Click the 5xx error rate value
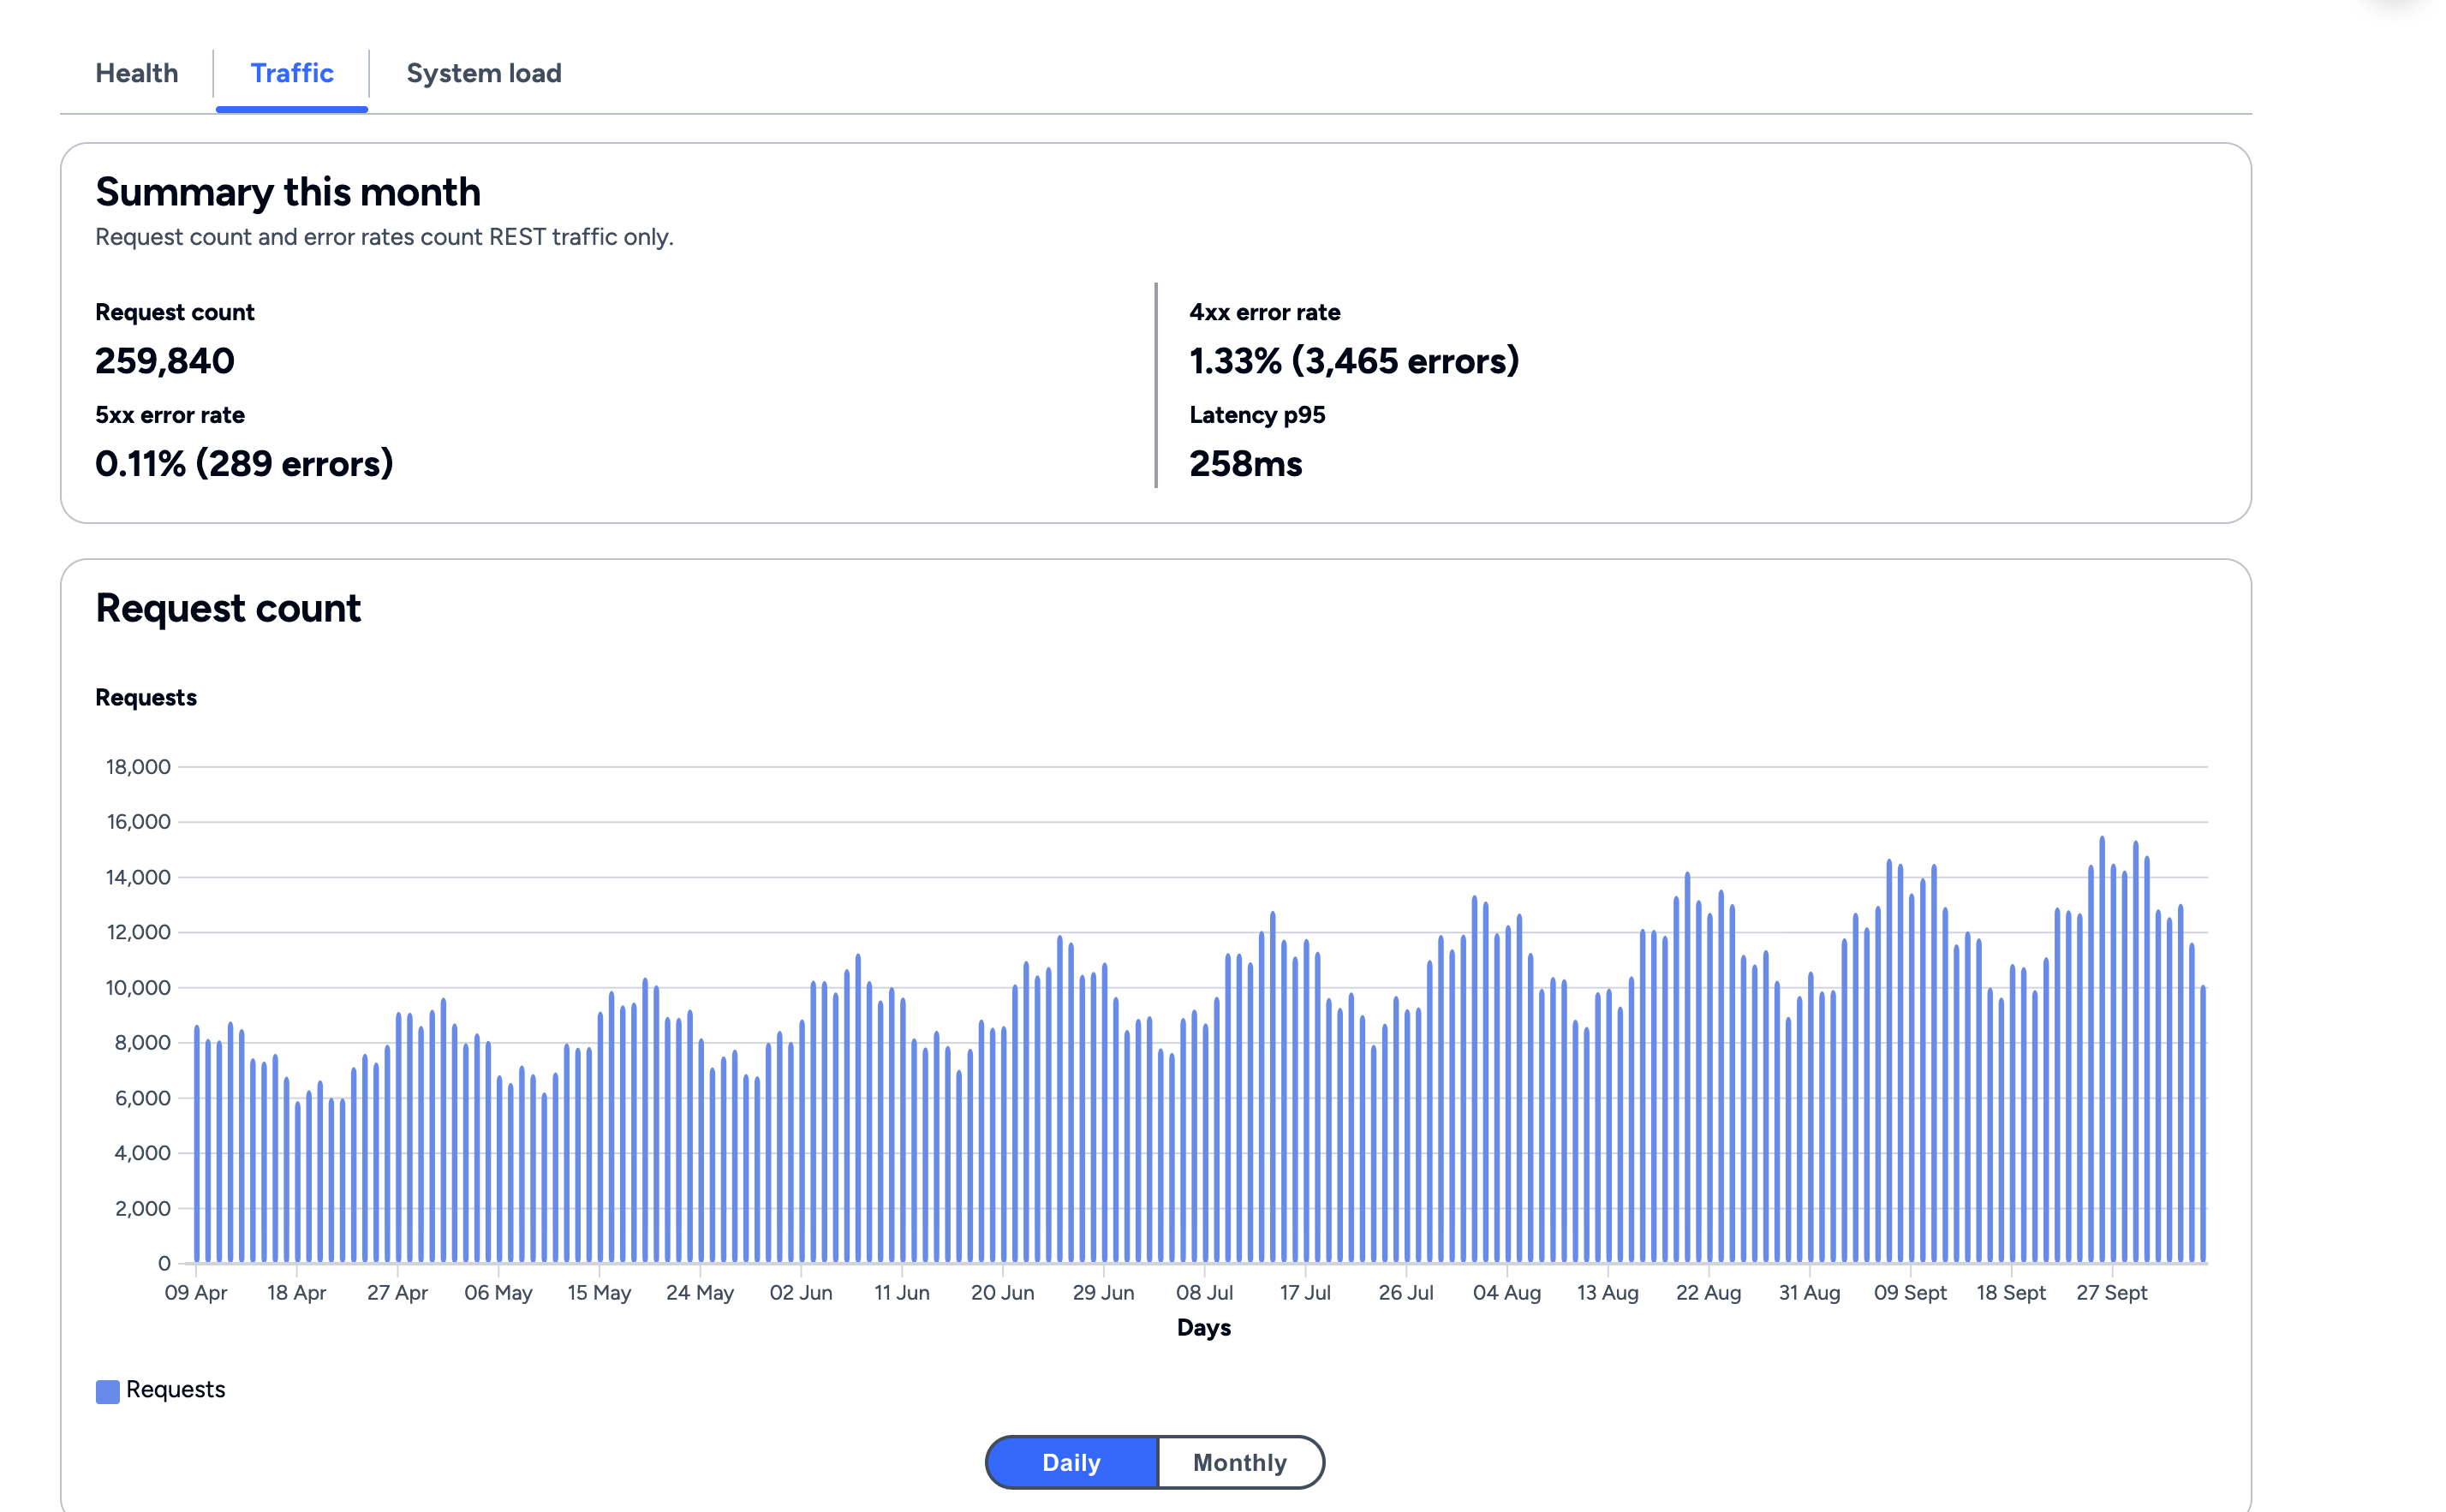2446x1512 pixels. (x=244, y=464)
